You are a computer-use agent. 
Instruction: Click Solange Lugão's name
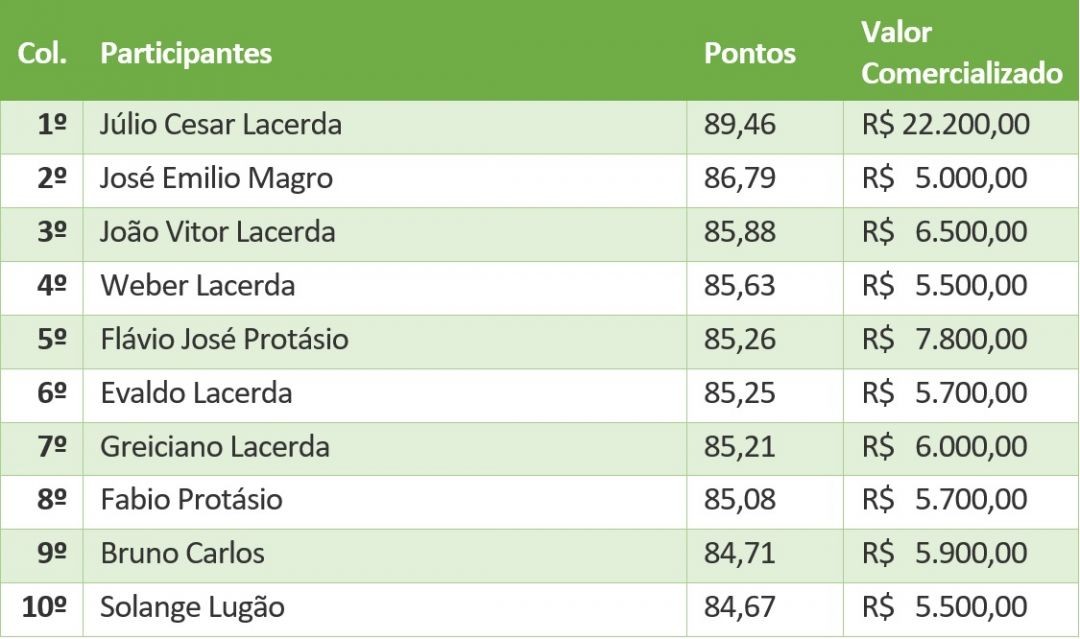coord(192,608)
